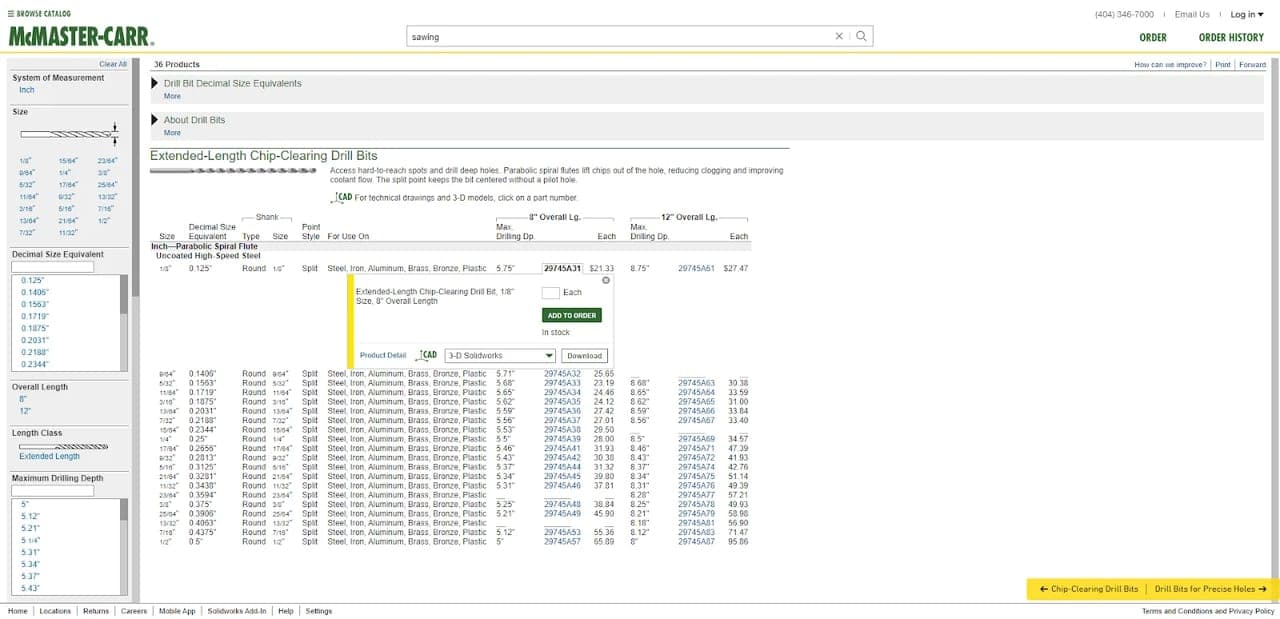Viewport: 1280px width, 619px height.
Task: Open the Careers footer link
Action: (134, 611)
